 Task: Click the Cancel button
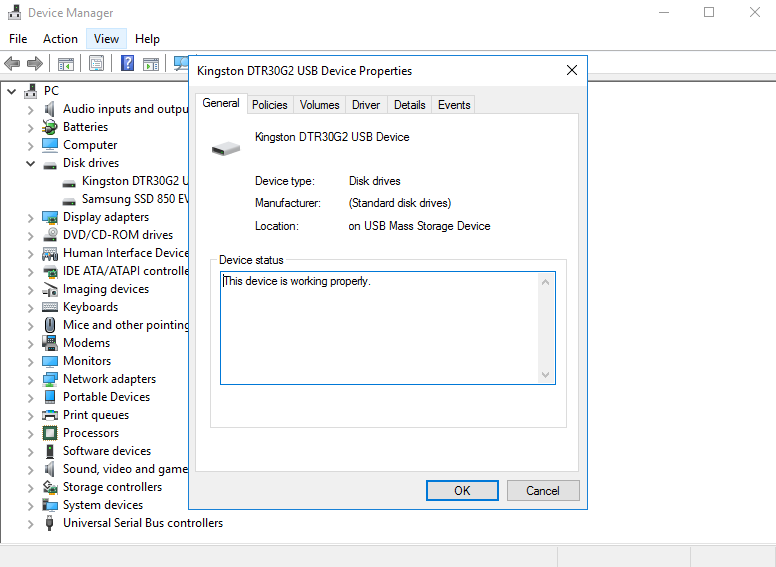[x=543, y=490]
